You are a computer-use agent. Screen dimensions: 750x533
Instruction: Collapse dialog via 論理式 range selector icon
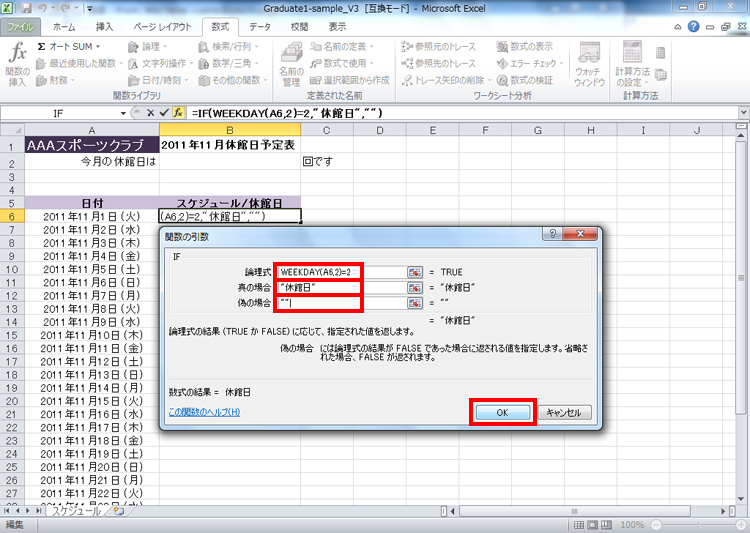(x=415, y=272)
